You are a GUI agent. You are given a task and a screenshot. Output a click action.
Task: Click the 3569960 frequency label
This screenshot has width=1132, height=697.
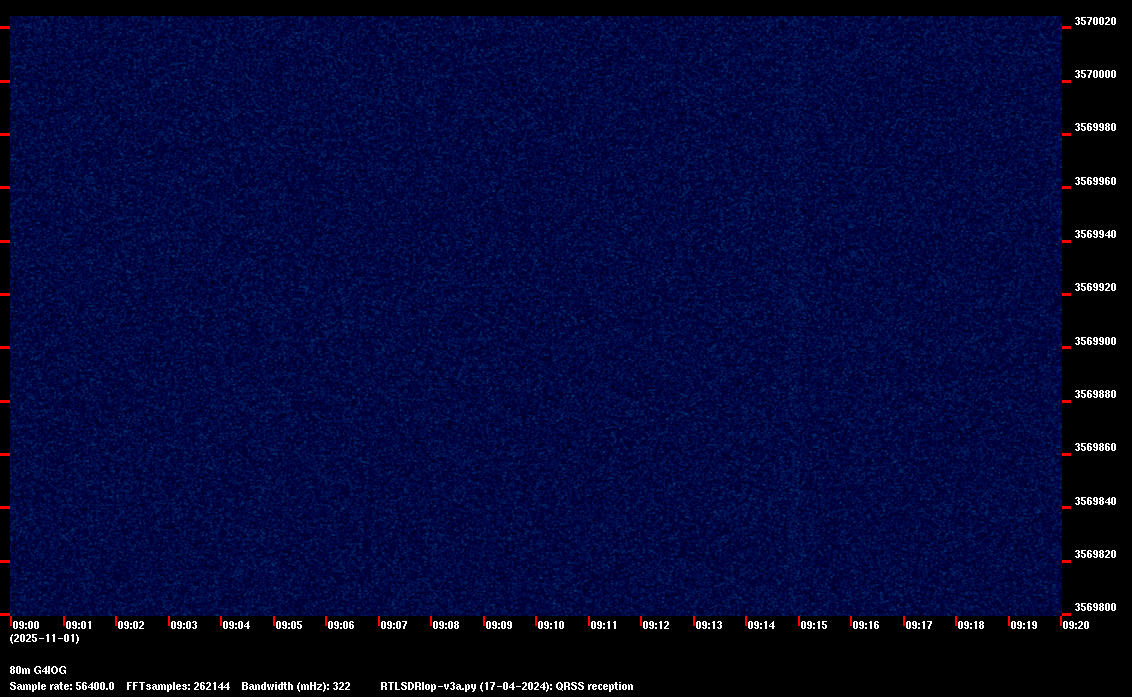click(x=1095, y=181)
